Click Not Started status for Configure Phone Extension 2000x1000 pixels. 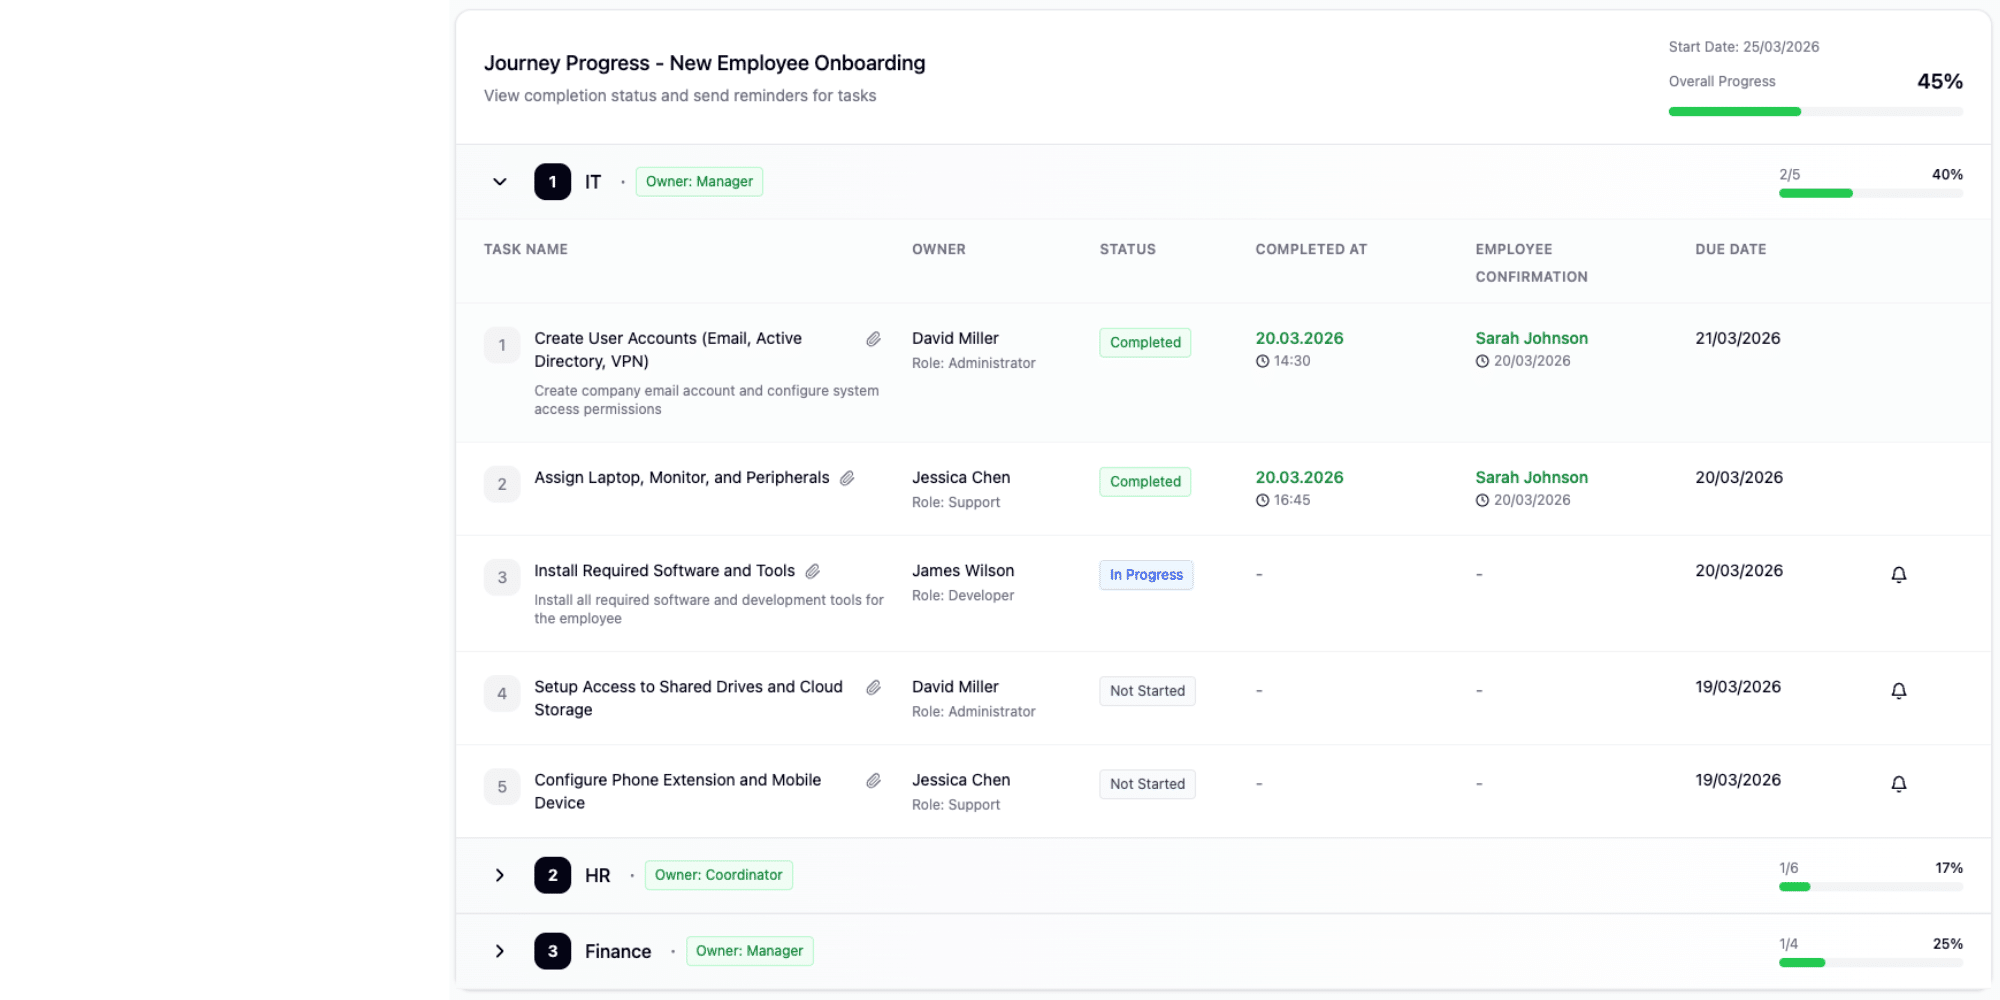click(1147, 784)
